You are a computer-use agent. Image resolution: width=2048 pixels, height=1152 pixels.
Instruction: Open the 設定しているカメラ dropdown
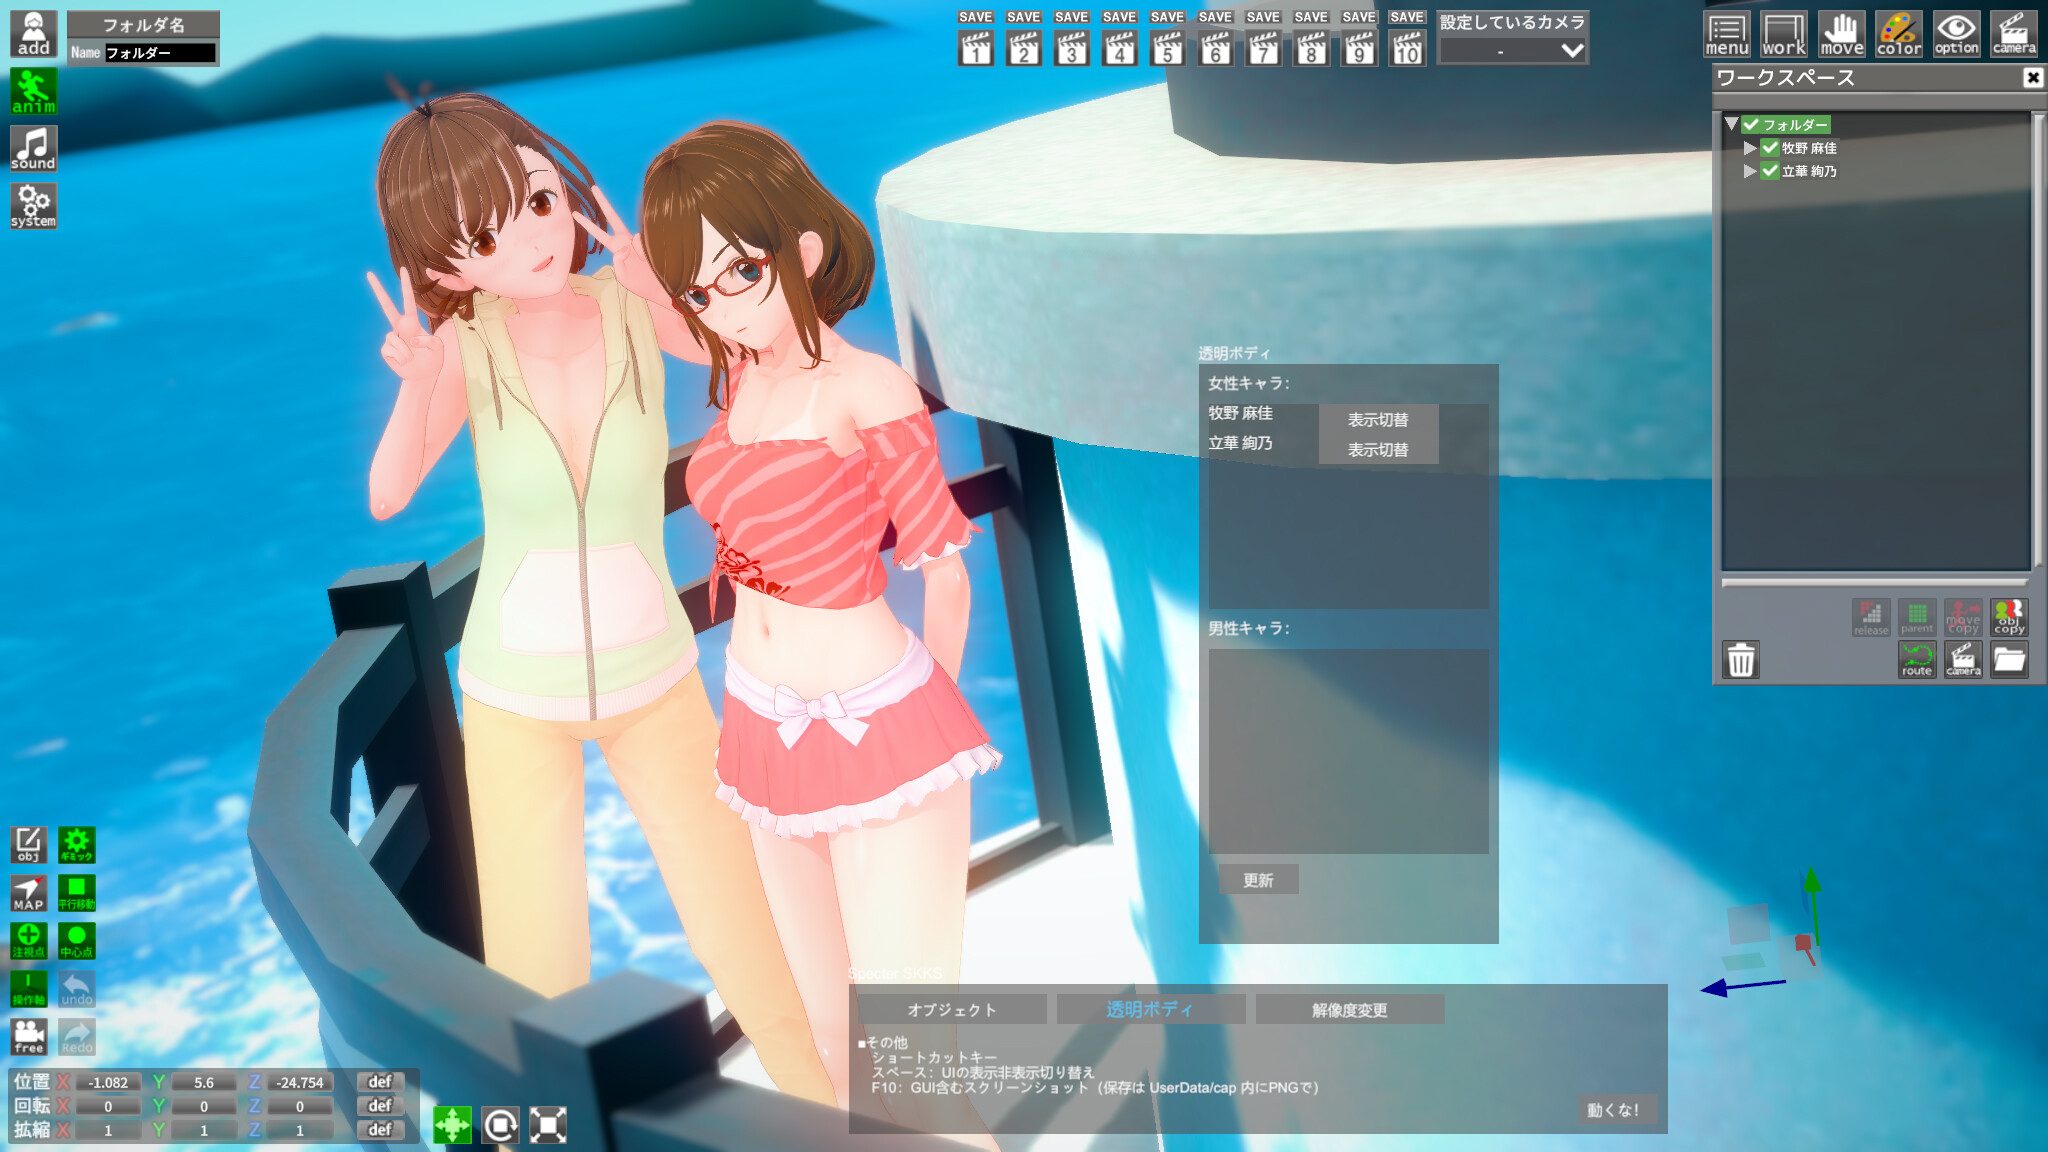click(1512, 50)
